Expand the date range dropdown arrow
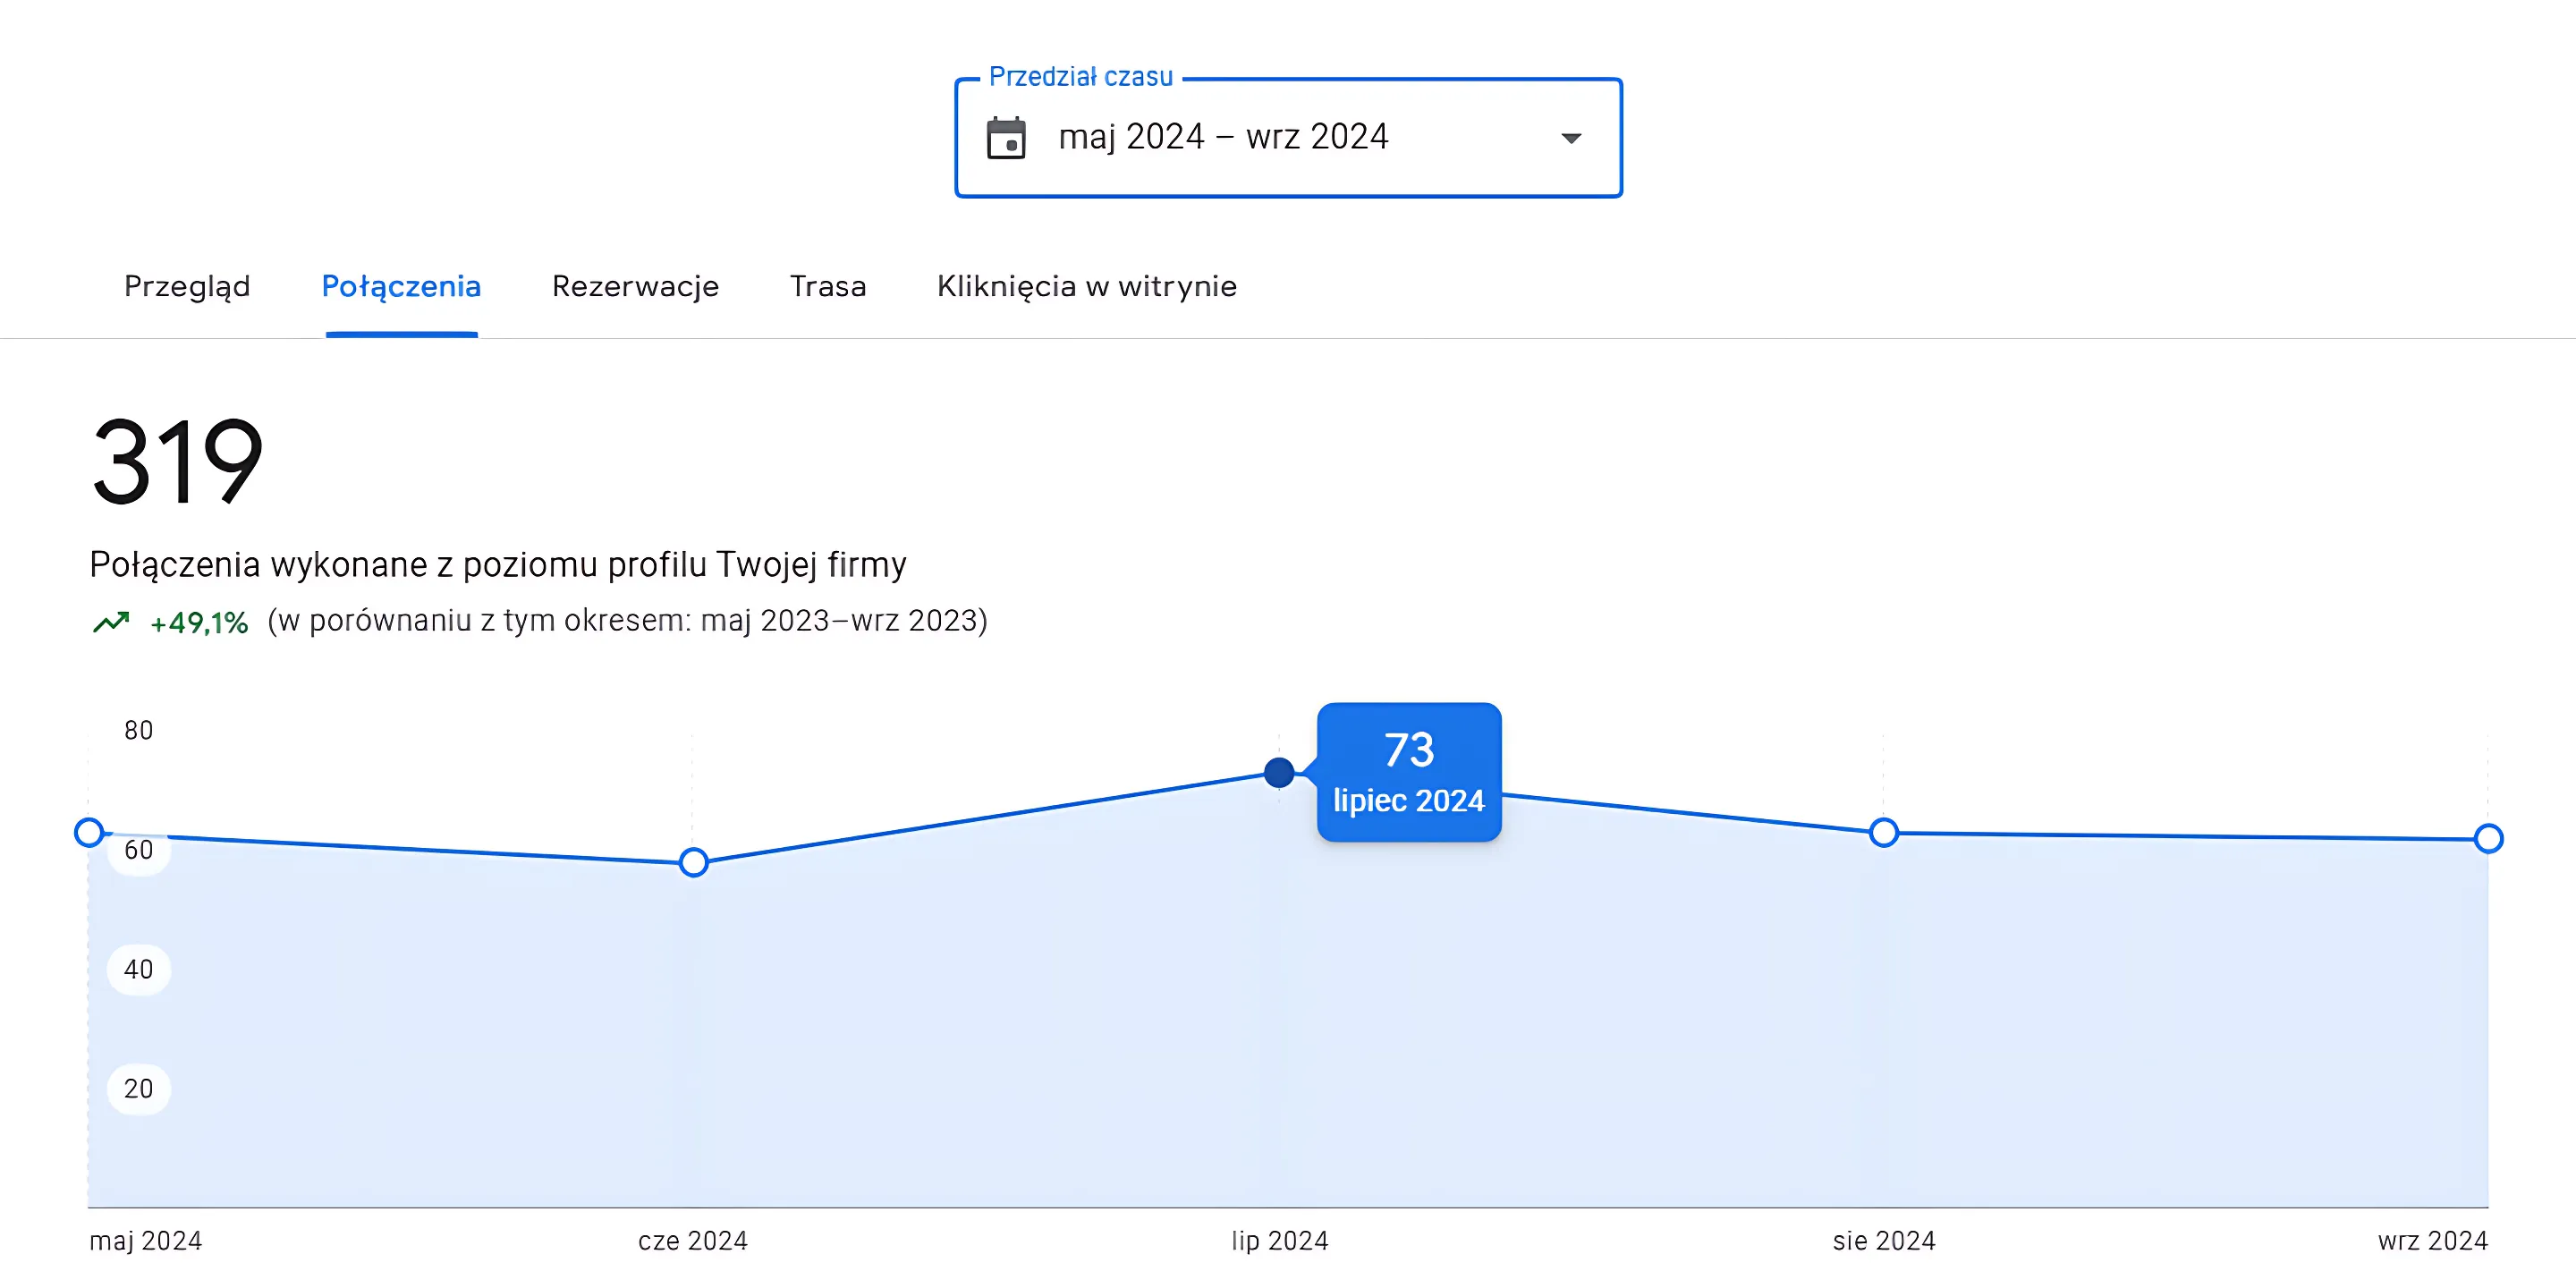2576x1288 pixels. pos(1571,138)
